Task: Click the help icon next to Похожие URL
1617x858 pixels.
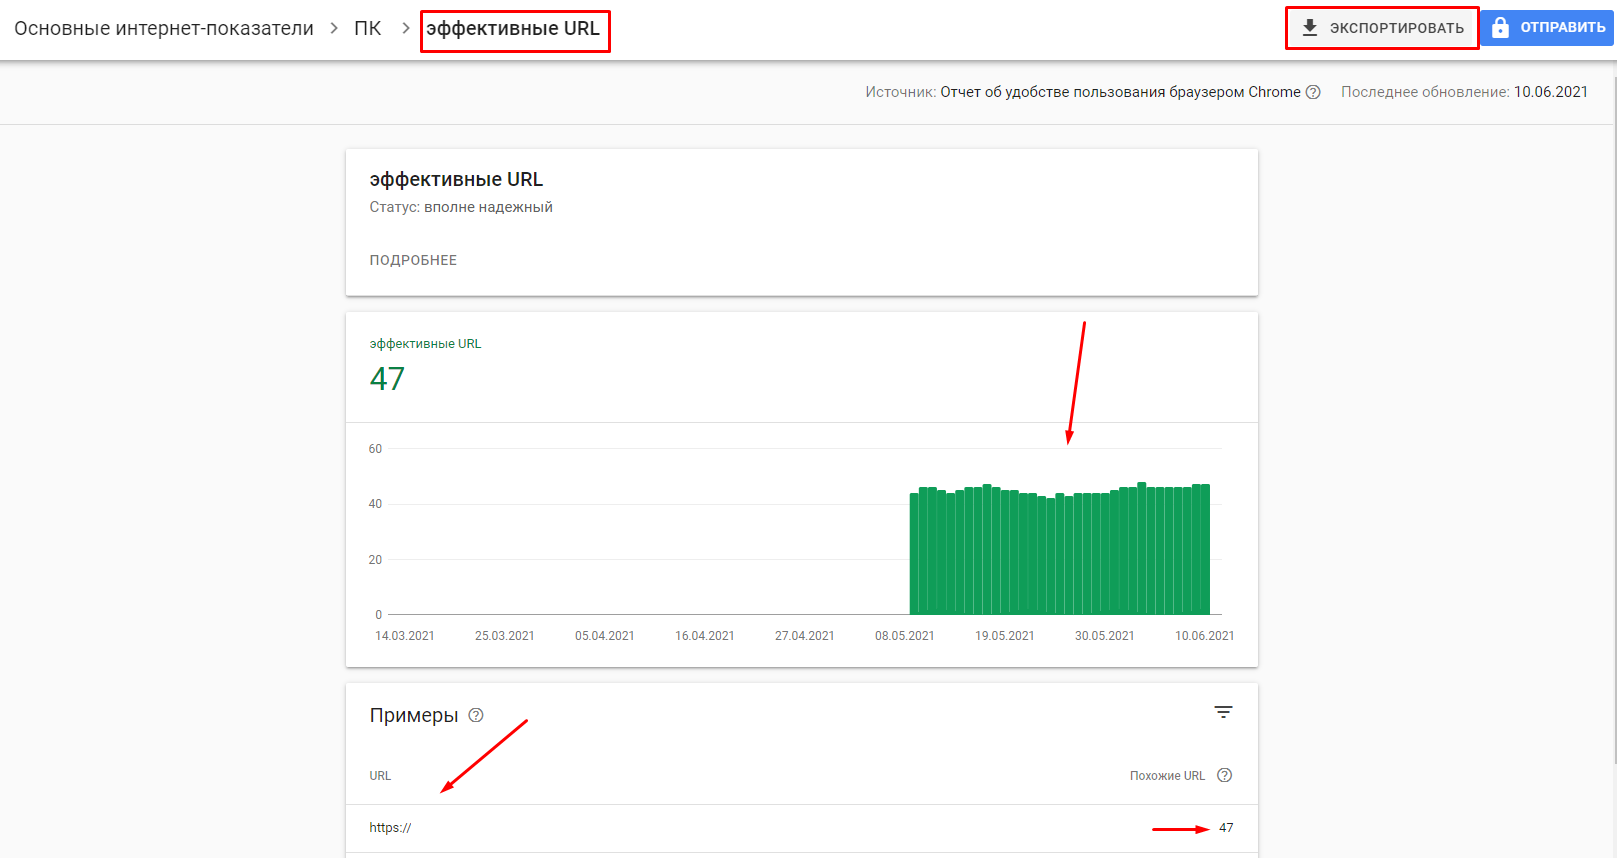Action: point(1224,775)
